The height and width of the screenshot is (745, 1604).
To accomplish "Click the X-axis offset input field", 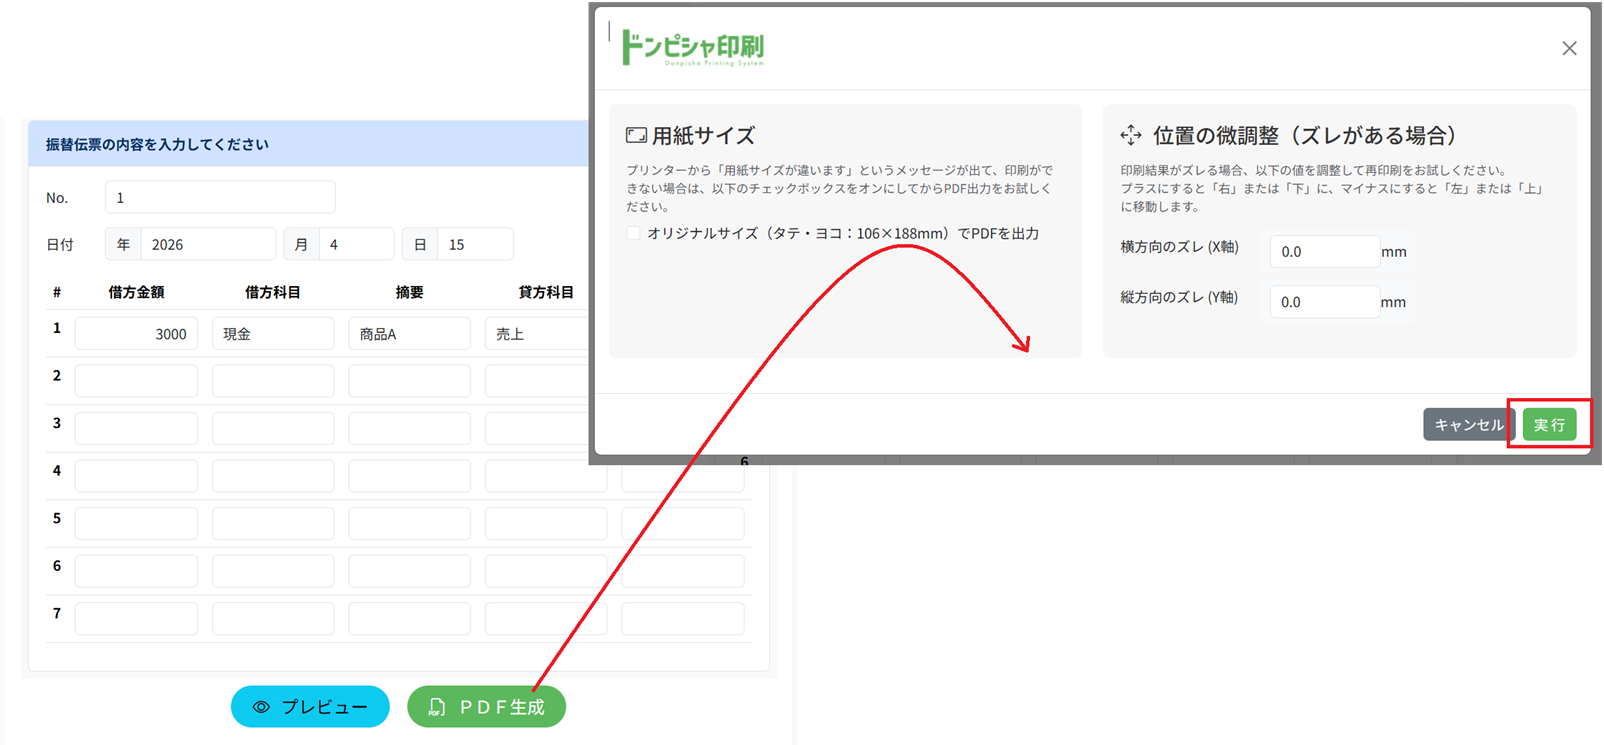I will (x=1323, y=252).
